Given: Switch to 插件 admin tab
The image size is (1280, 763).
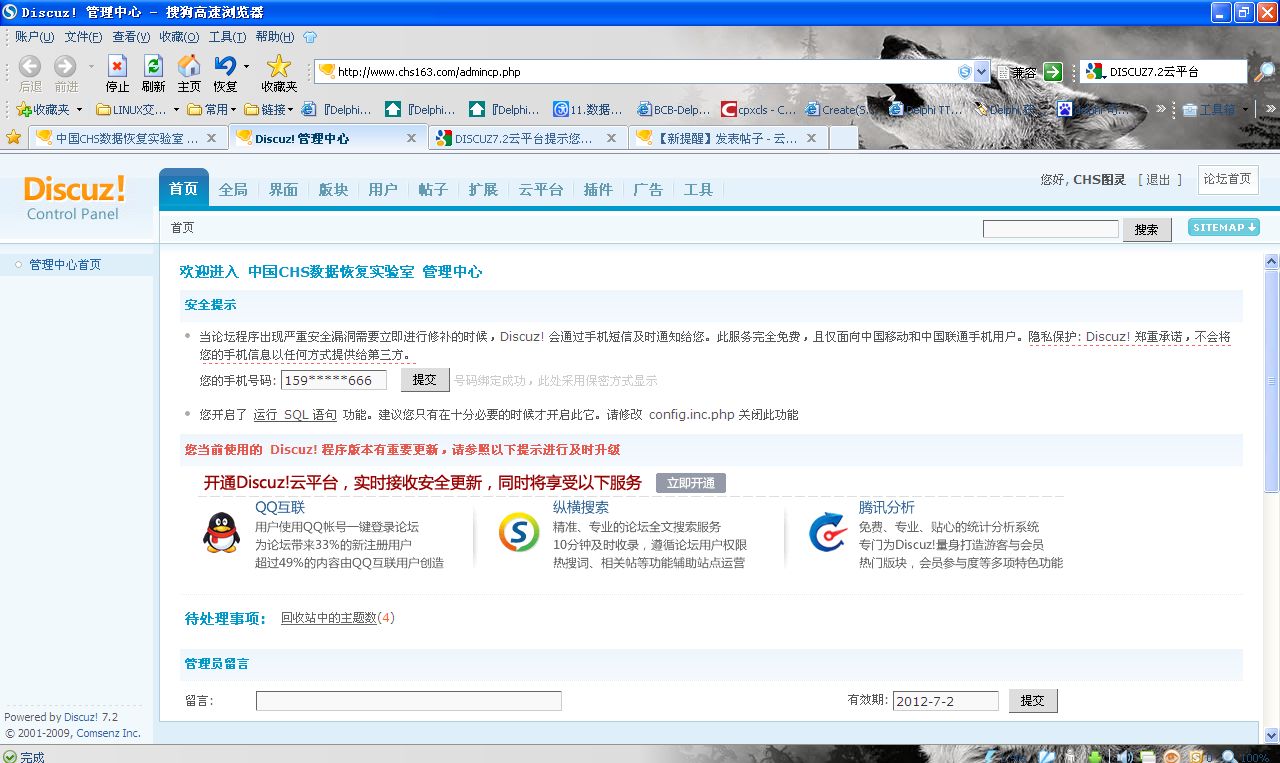Looking at the screenshot, I should click(598, 189).
